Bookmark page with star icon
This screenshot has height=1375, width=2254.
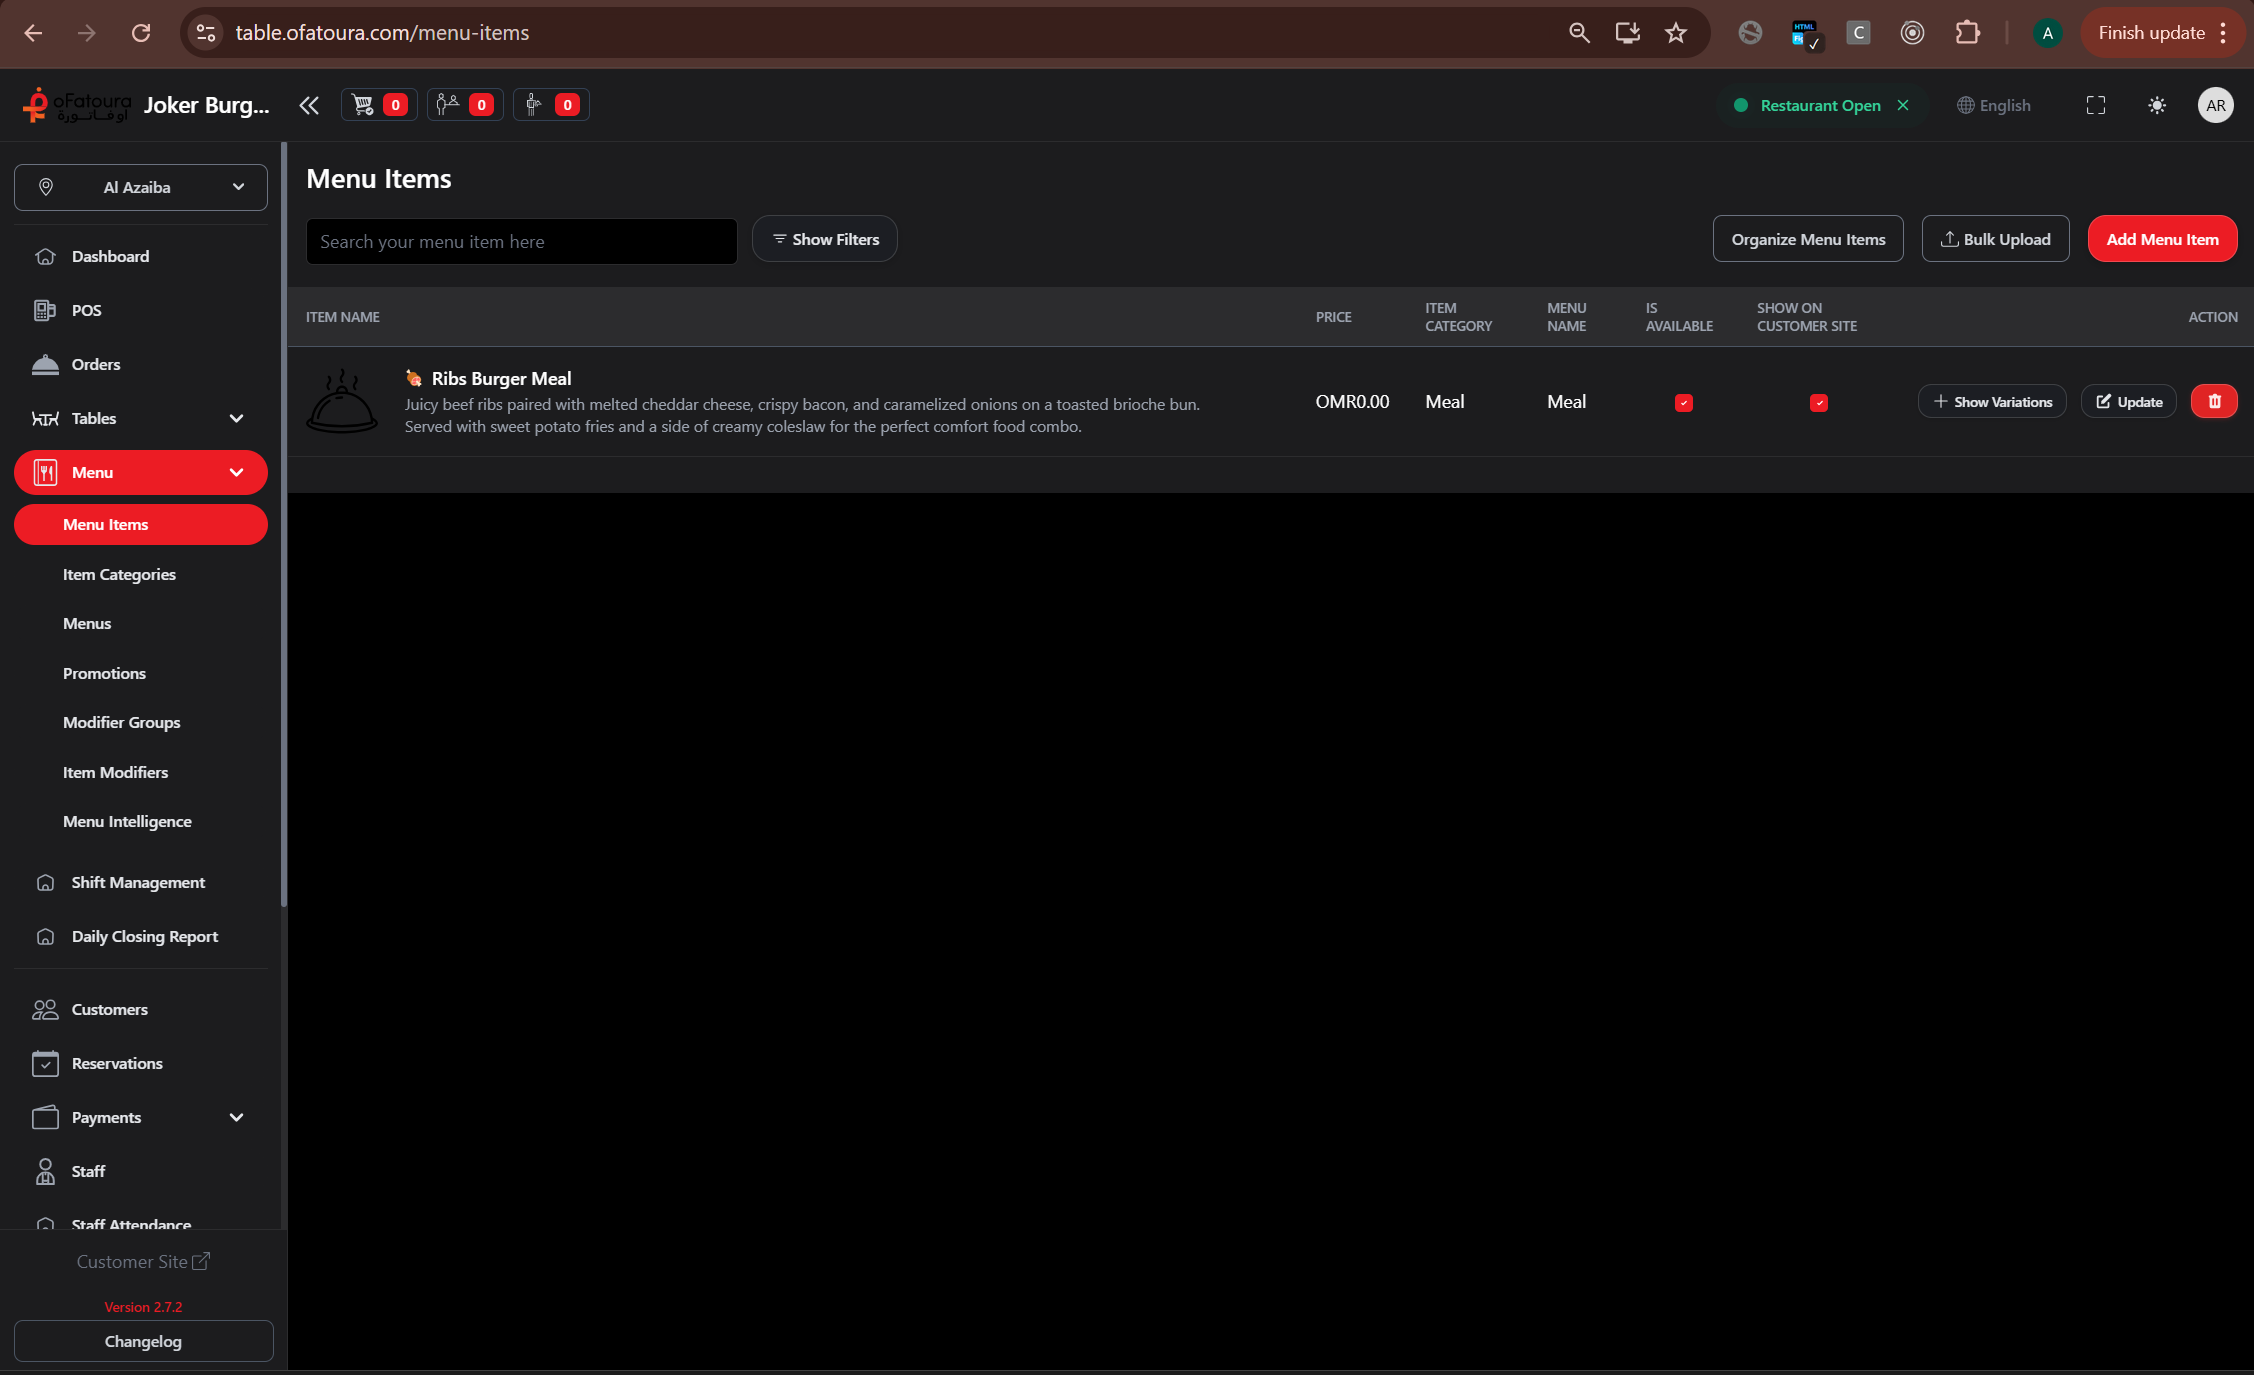click(x=1676, y=33)
